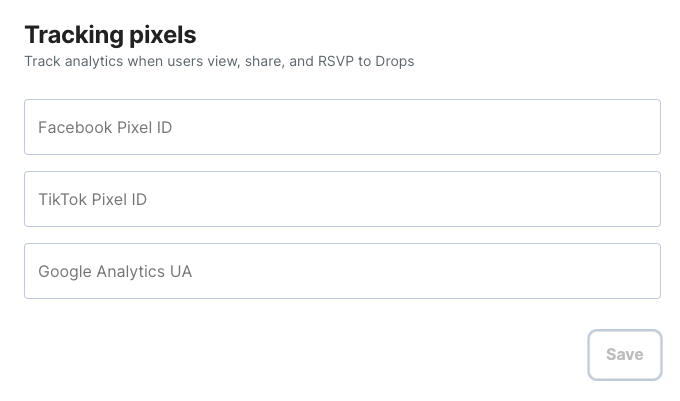Click the TikTok Pixel ID input field
The width and height of the screenshot is (680, 401).
click(342, 199)
